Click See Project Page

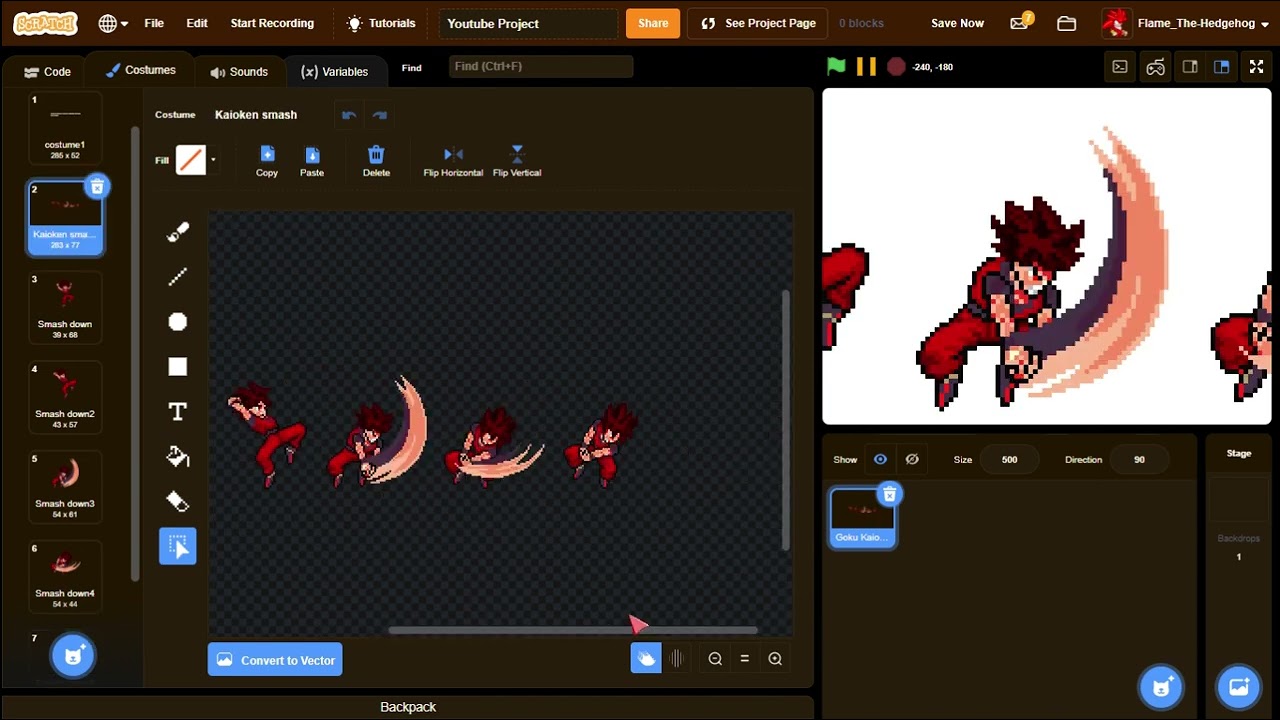click(x=759, y=23)
